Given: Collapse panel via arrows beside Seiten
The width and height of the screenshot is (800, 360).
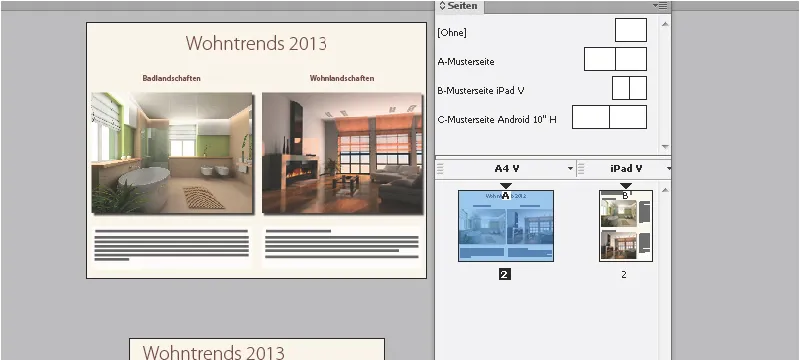Looking at the screenshot, I should [442, 6].
